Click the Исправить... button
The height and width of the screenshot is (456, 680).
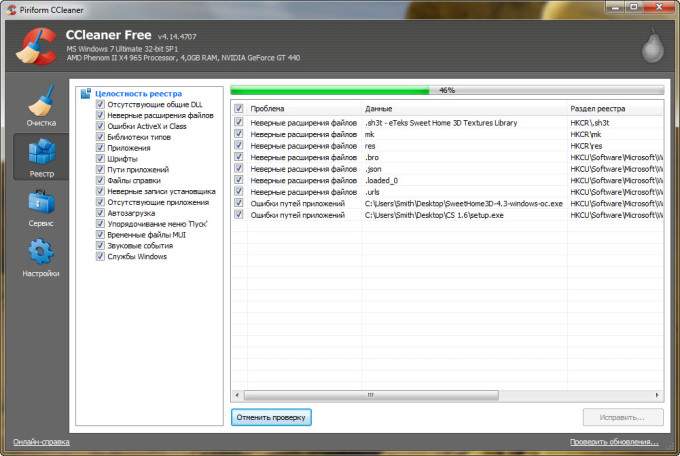623,417
